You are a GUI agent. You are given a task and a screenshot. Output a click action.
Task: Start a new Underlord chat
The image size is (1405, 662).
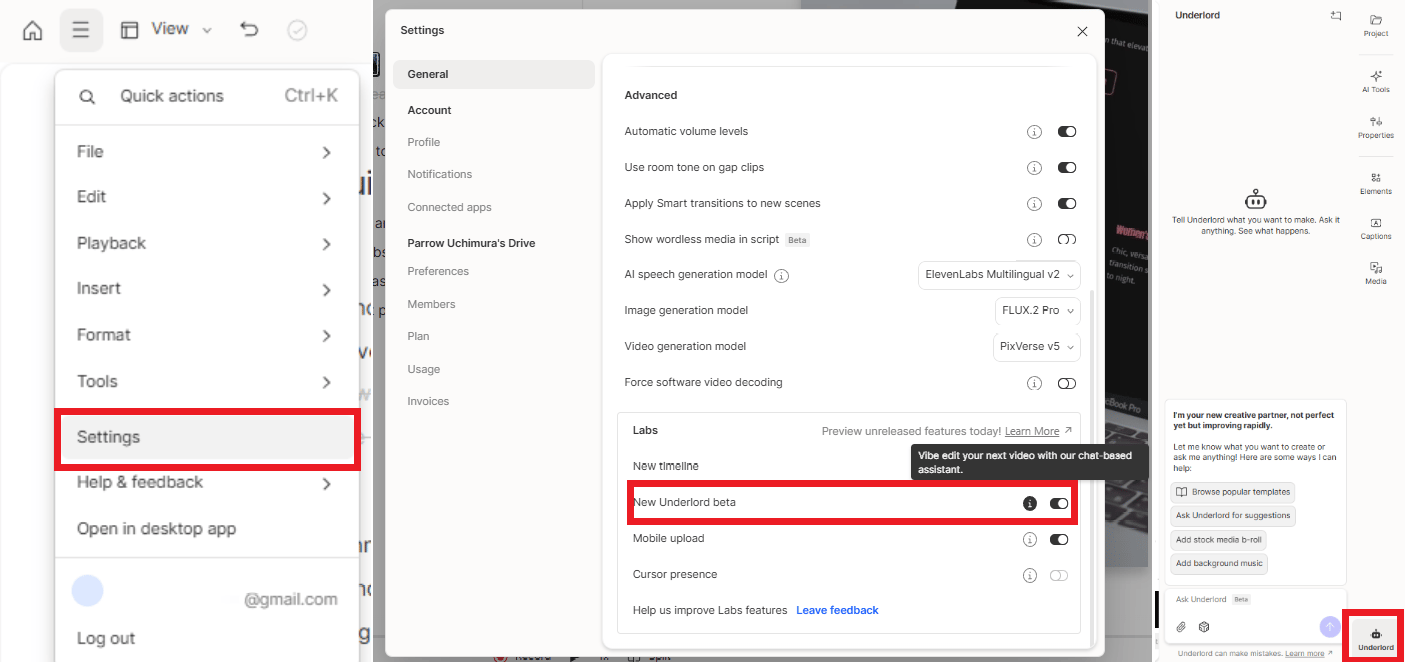1336,16
